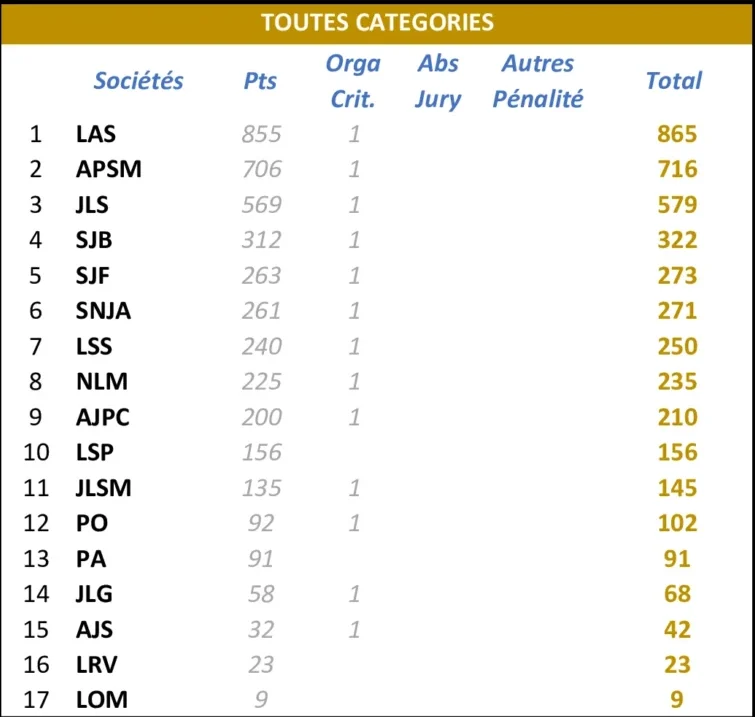This screenshot has height=717, width=755.
Task: Select the JLSM society name
Action: (x=104, y=488)
